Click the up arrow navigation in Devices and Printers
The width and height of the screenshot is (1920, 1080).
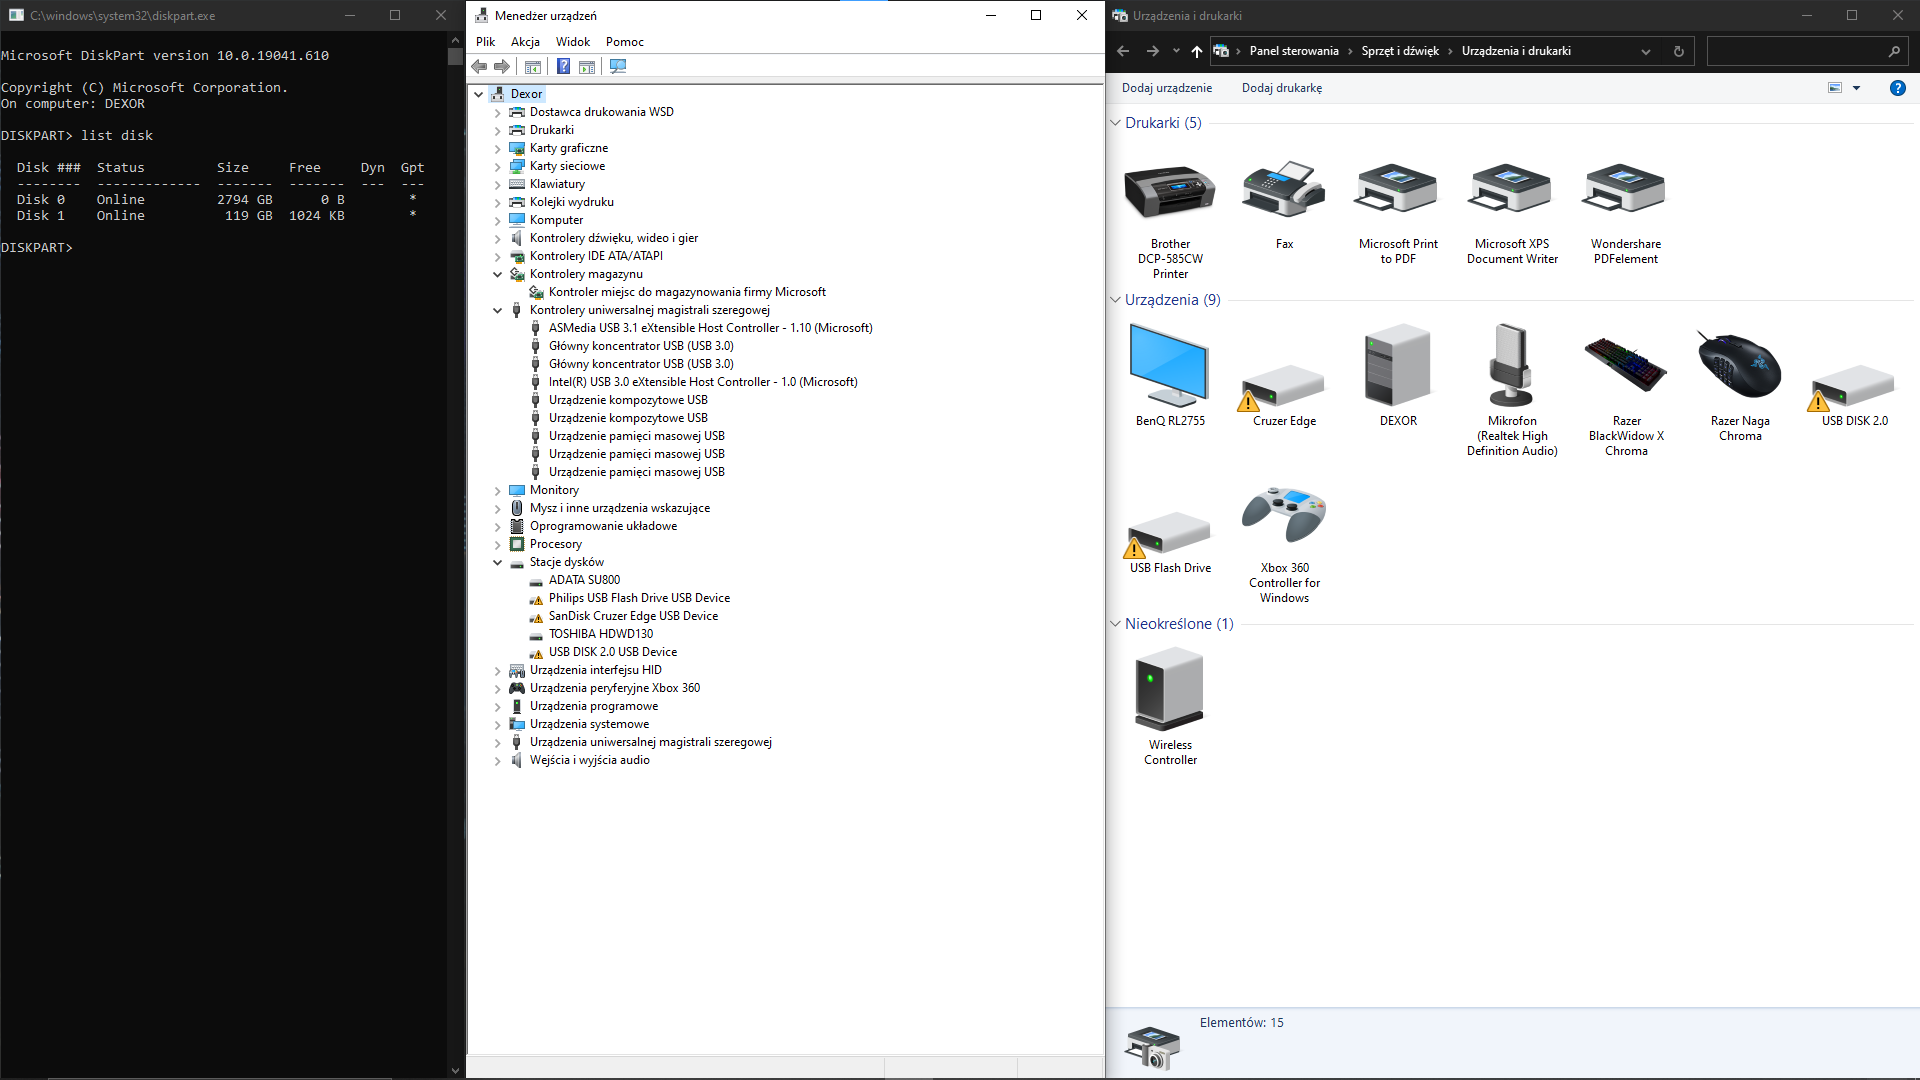click(x=1196, y=51)
